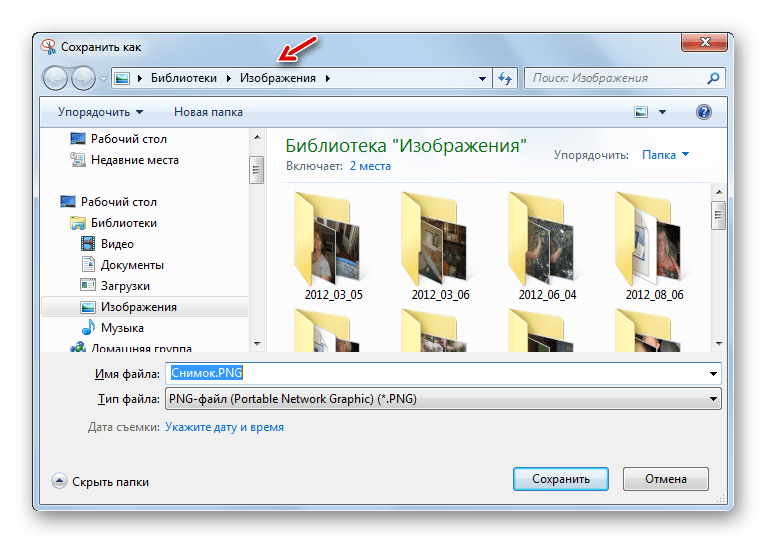Click the Недавние места icon
The width and height of the screenshot is (767, 544).
78,159
